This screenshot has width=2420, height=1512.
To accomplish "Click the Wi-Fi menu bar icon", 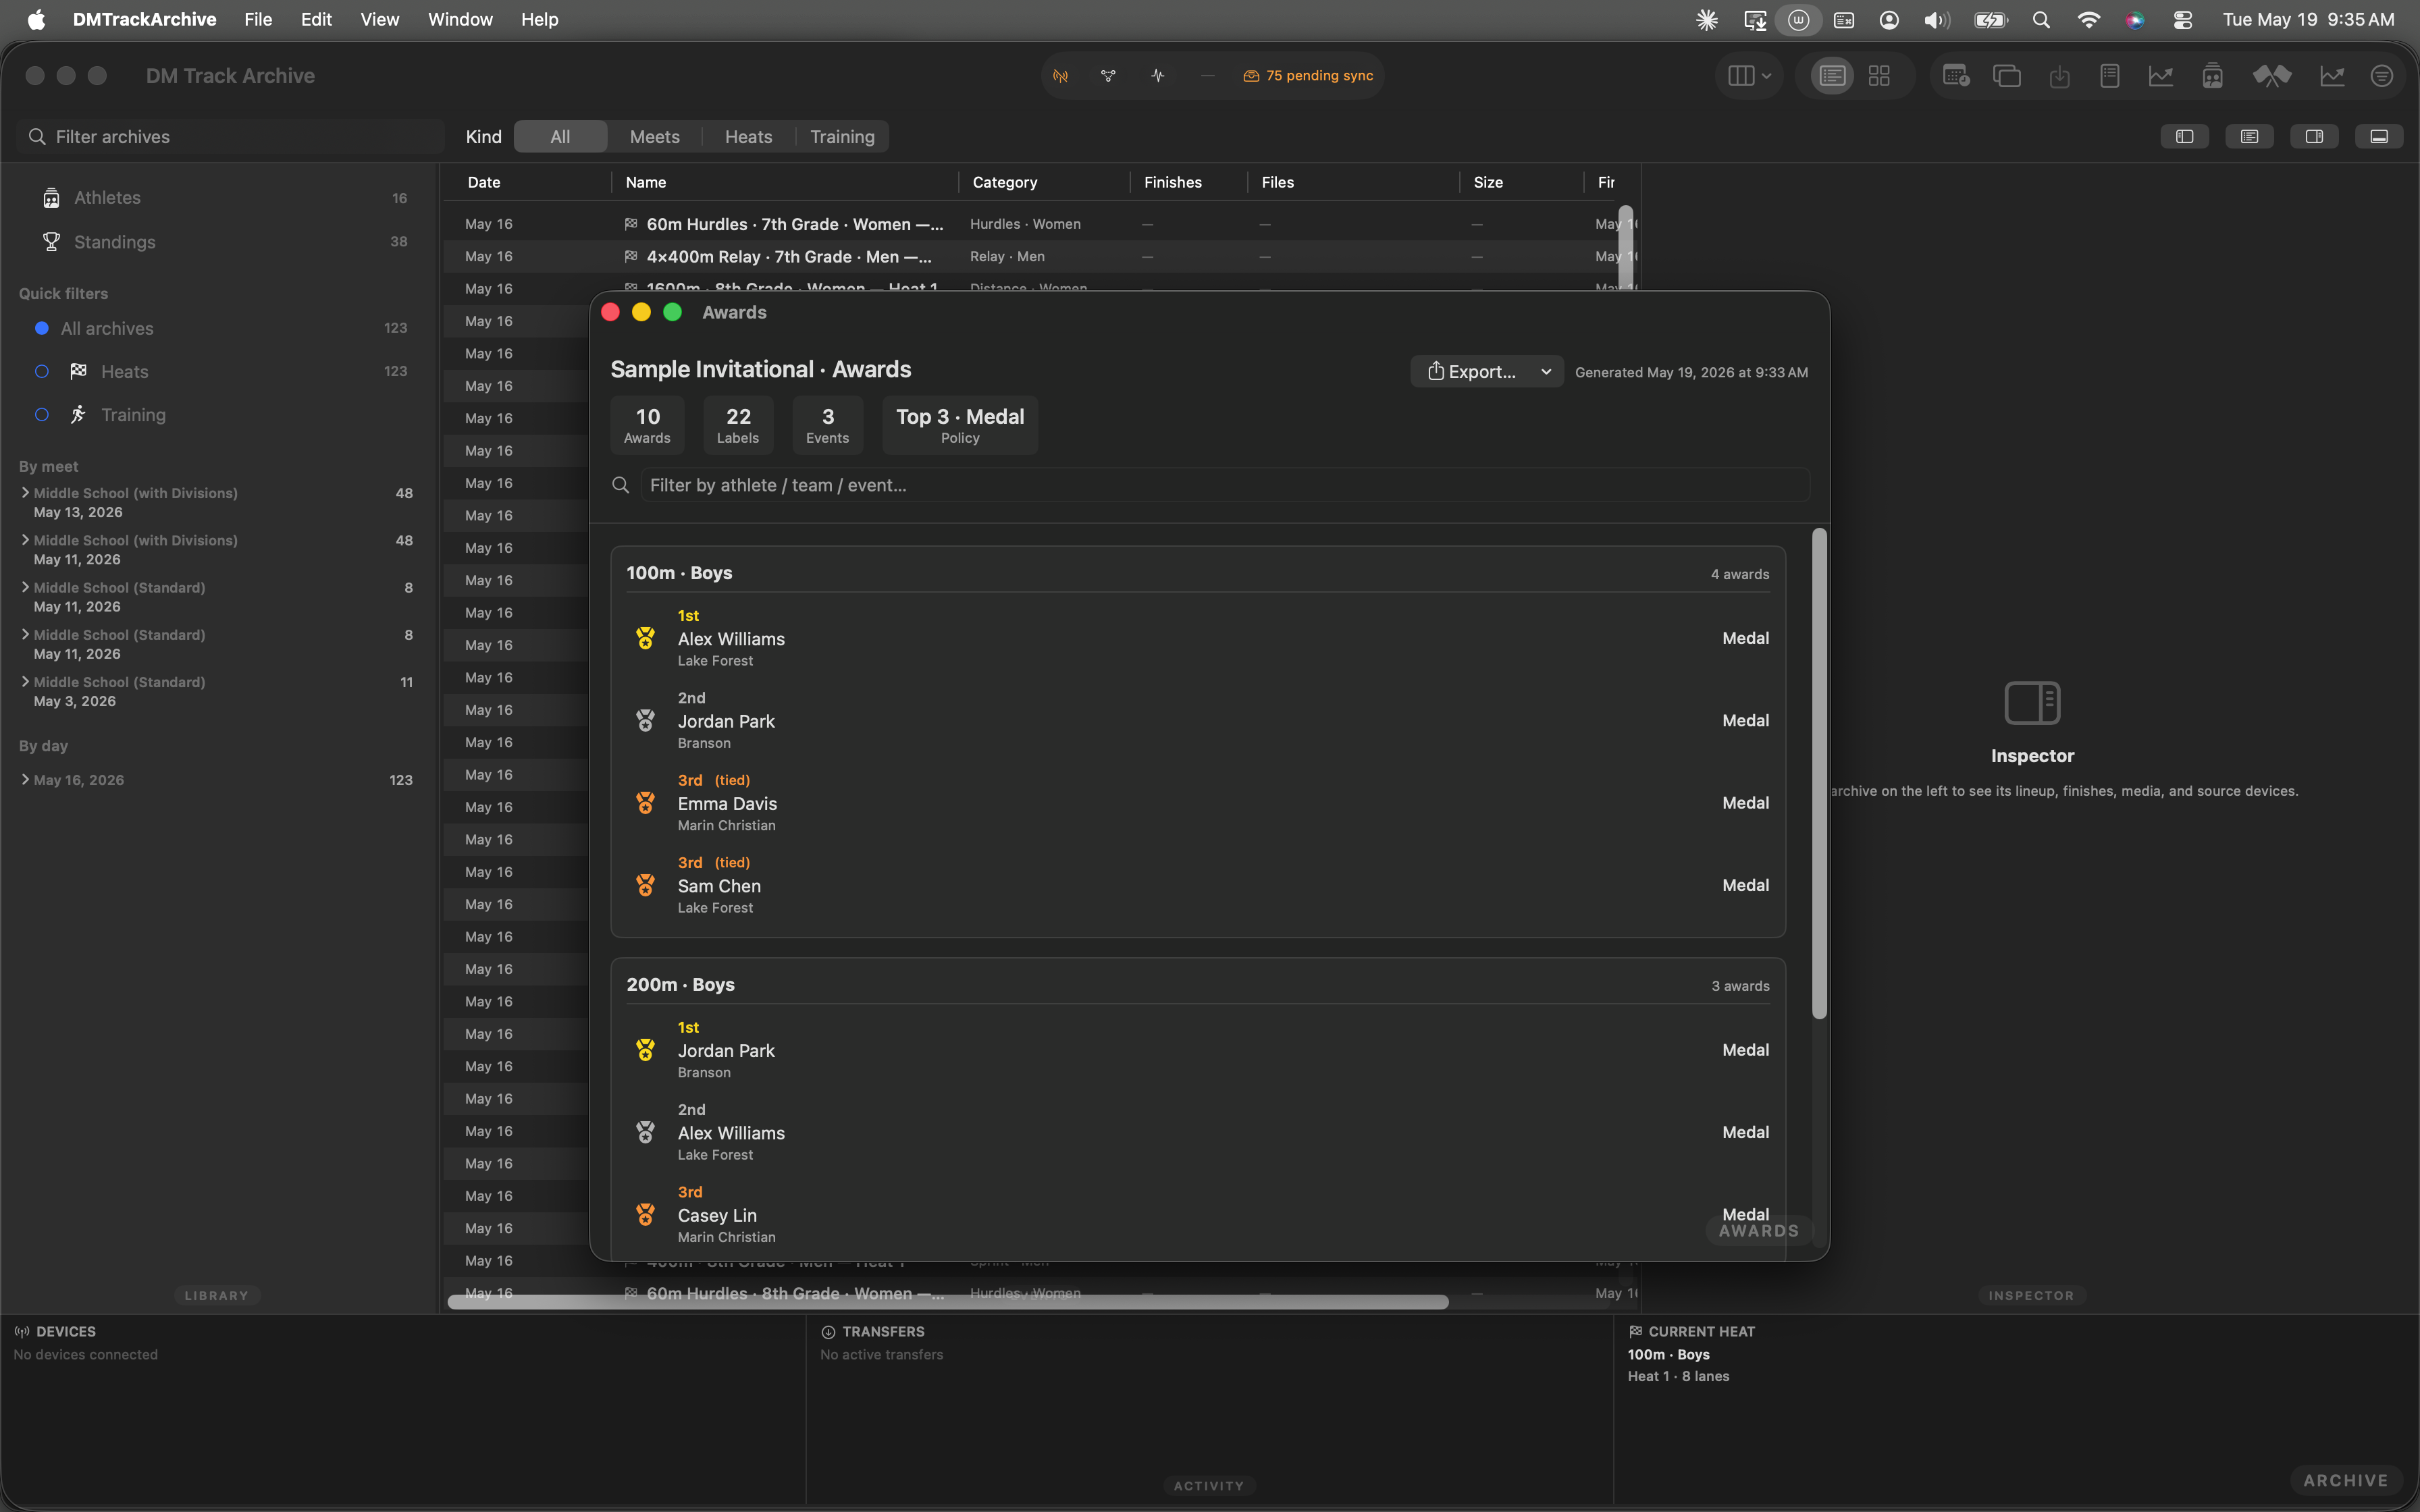I will 2088,19.
